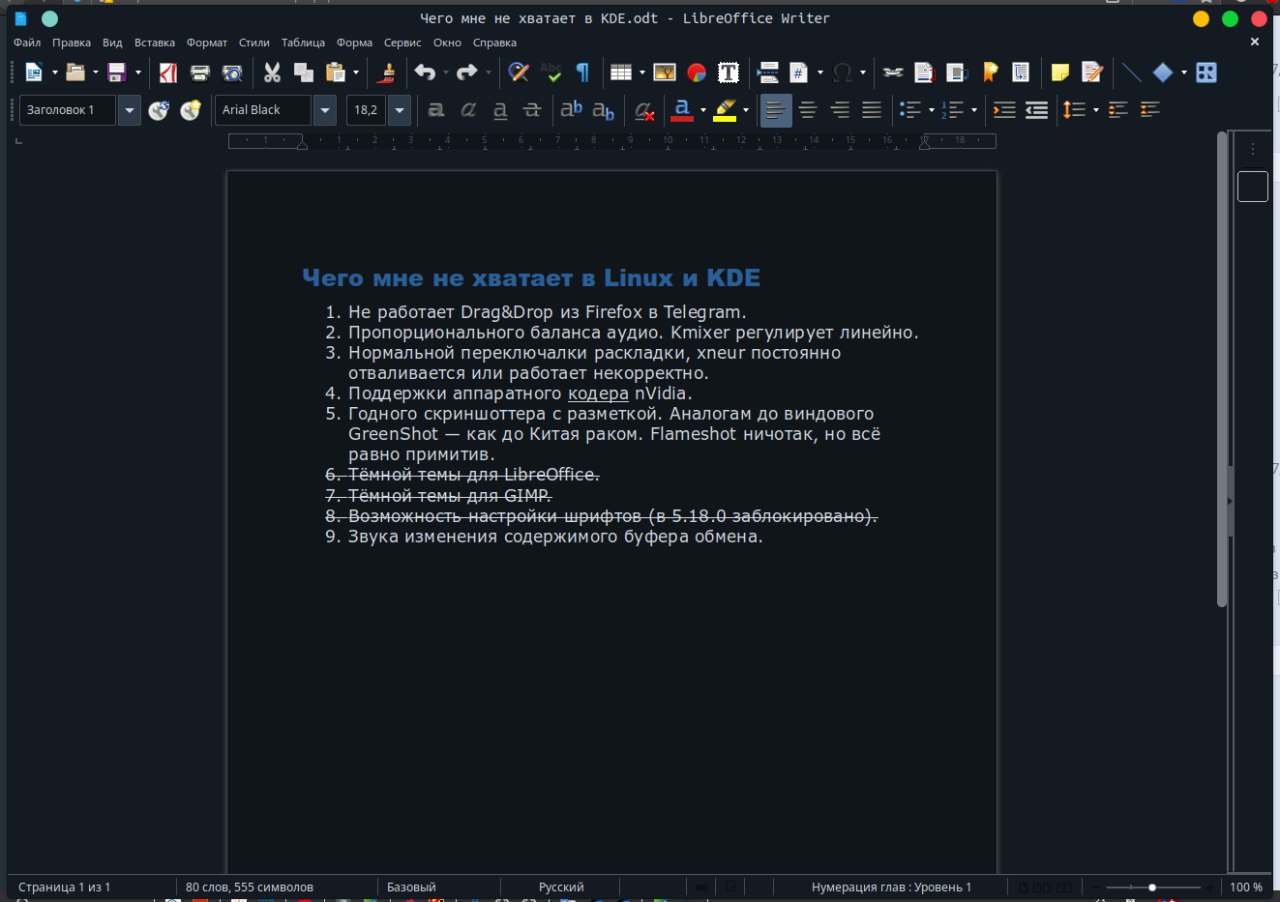This screenshot has width=1280, height=902.
Task: Apply the red font color
Action: coord(682,110)
